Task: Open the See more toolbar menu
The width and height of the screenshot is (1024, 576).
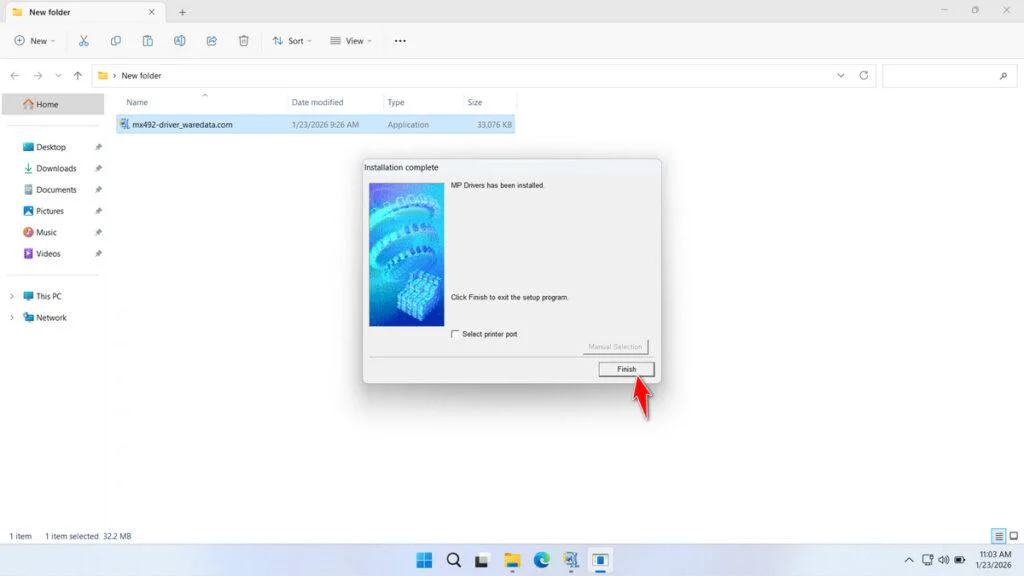Action: 400,40
